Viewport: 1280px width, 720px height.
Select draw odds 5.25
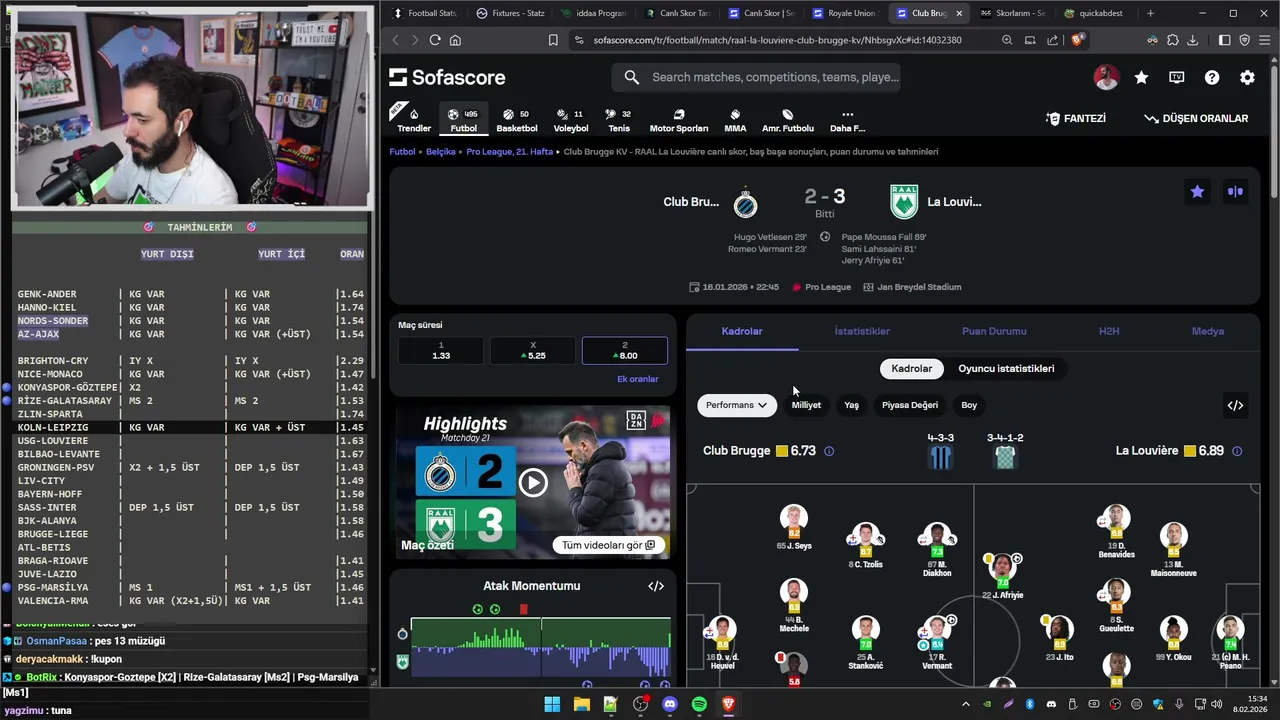[x=532, y=350]
